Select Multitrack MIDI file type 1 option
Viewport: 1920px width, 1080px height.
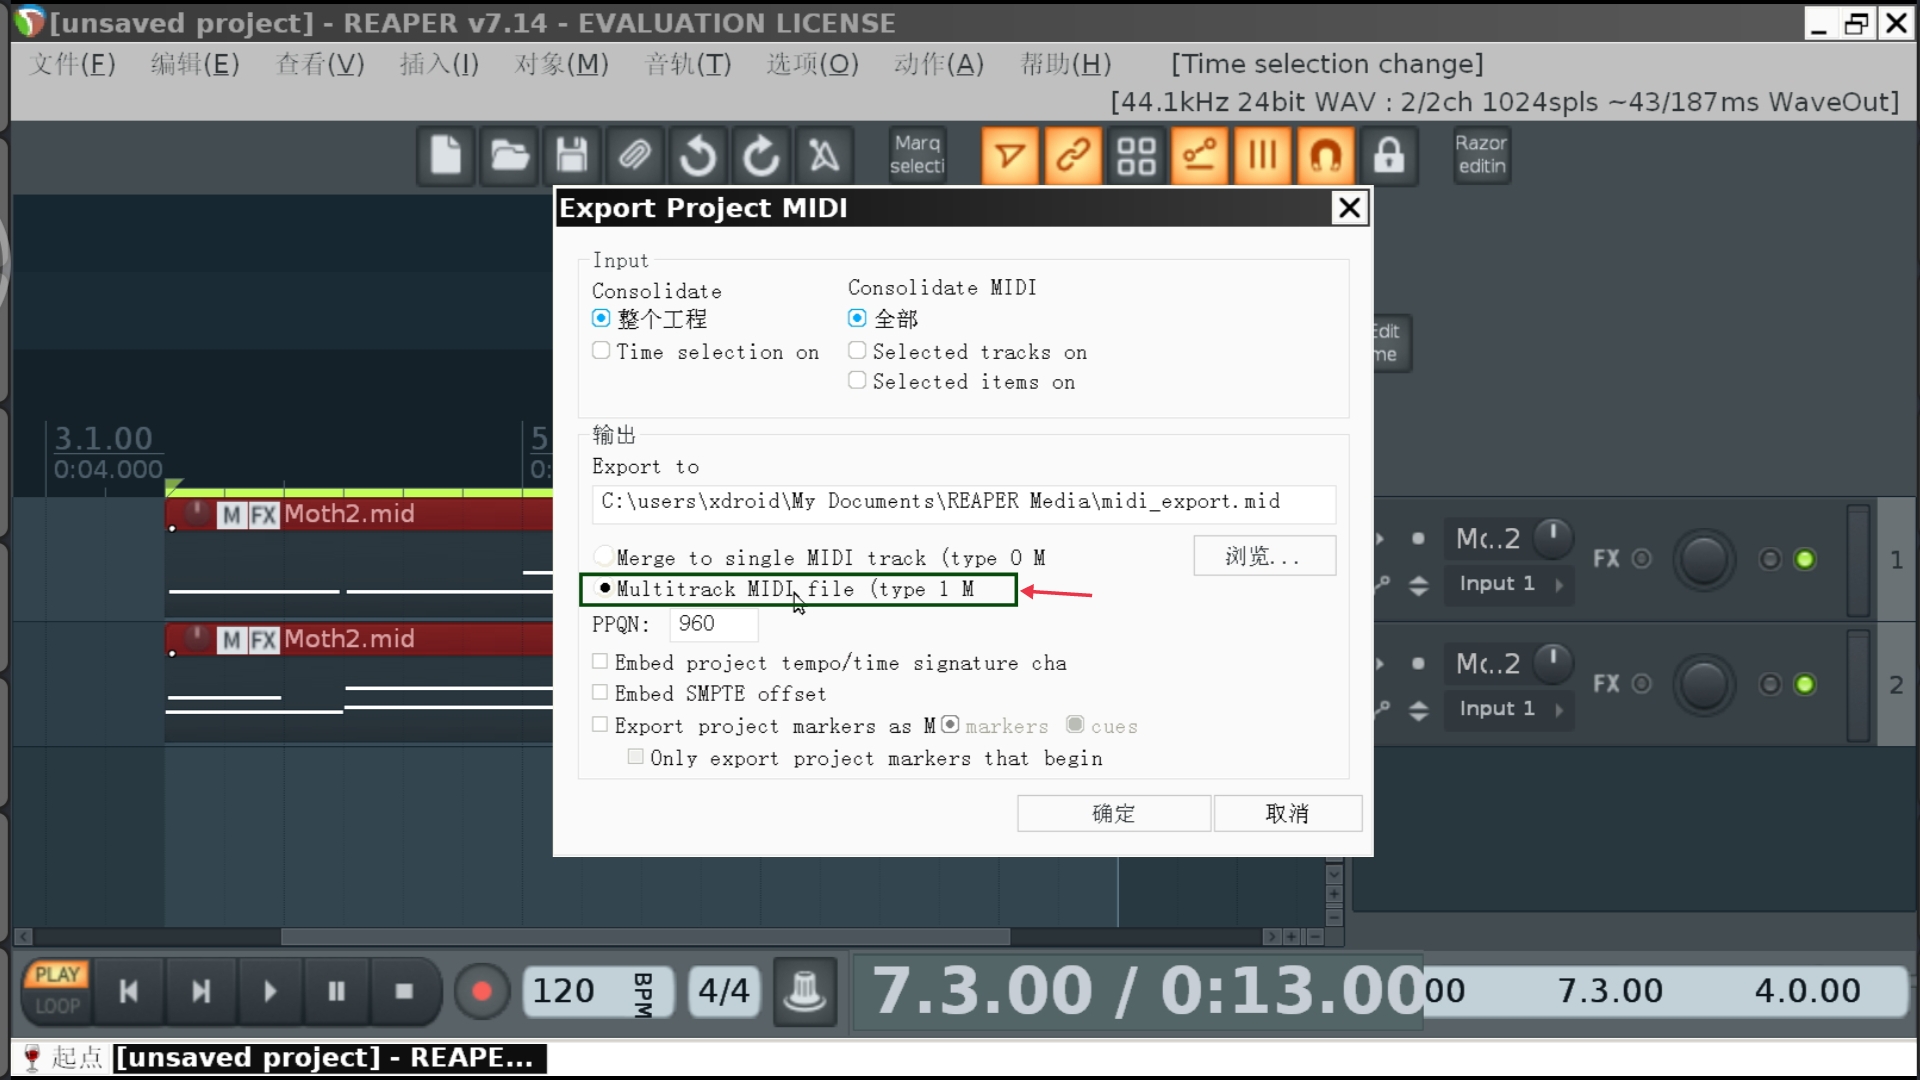(x=605, y=588)
